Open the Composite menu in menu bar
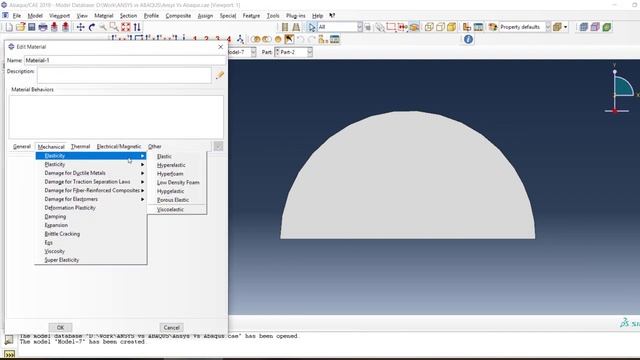Image resolution: width=640 pixels, height=360 pixels. pos(178,16)
